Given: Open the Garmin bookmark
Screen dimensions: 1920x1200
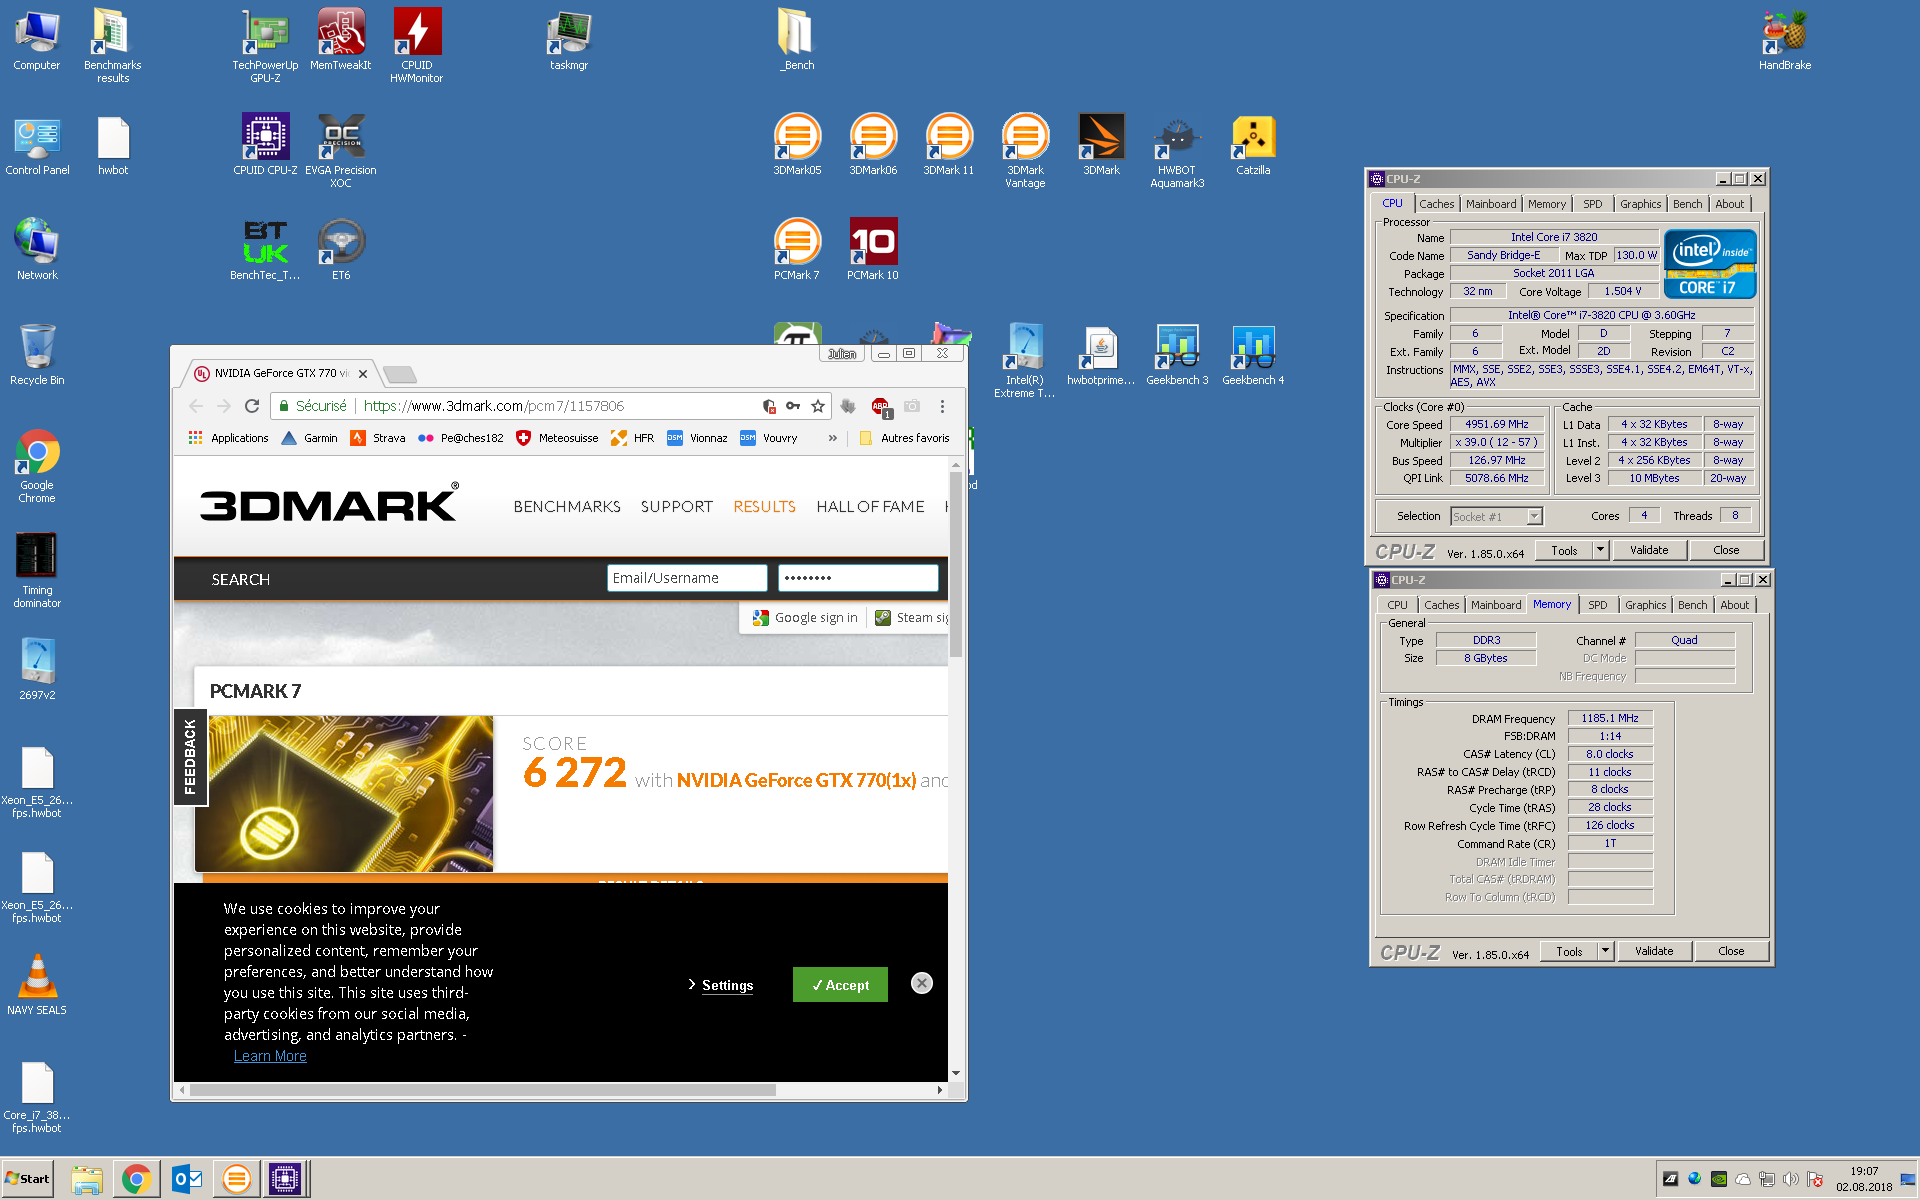Looking at the screenshot, I should 310,438.
